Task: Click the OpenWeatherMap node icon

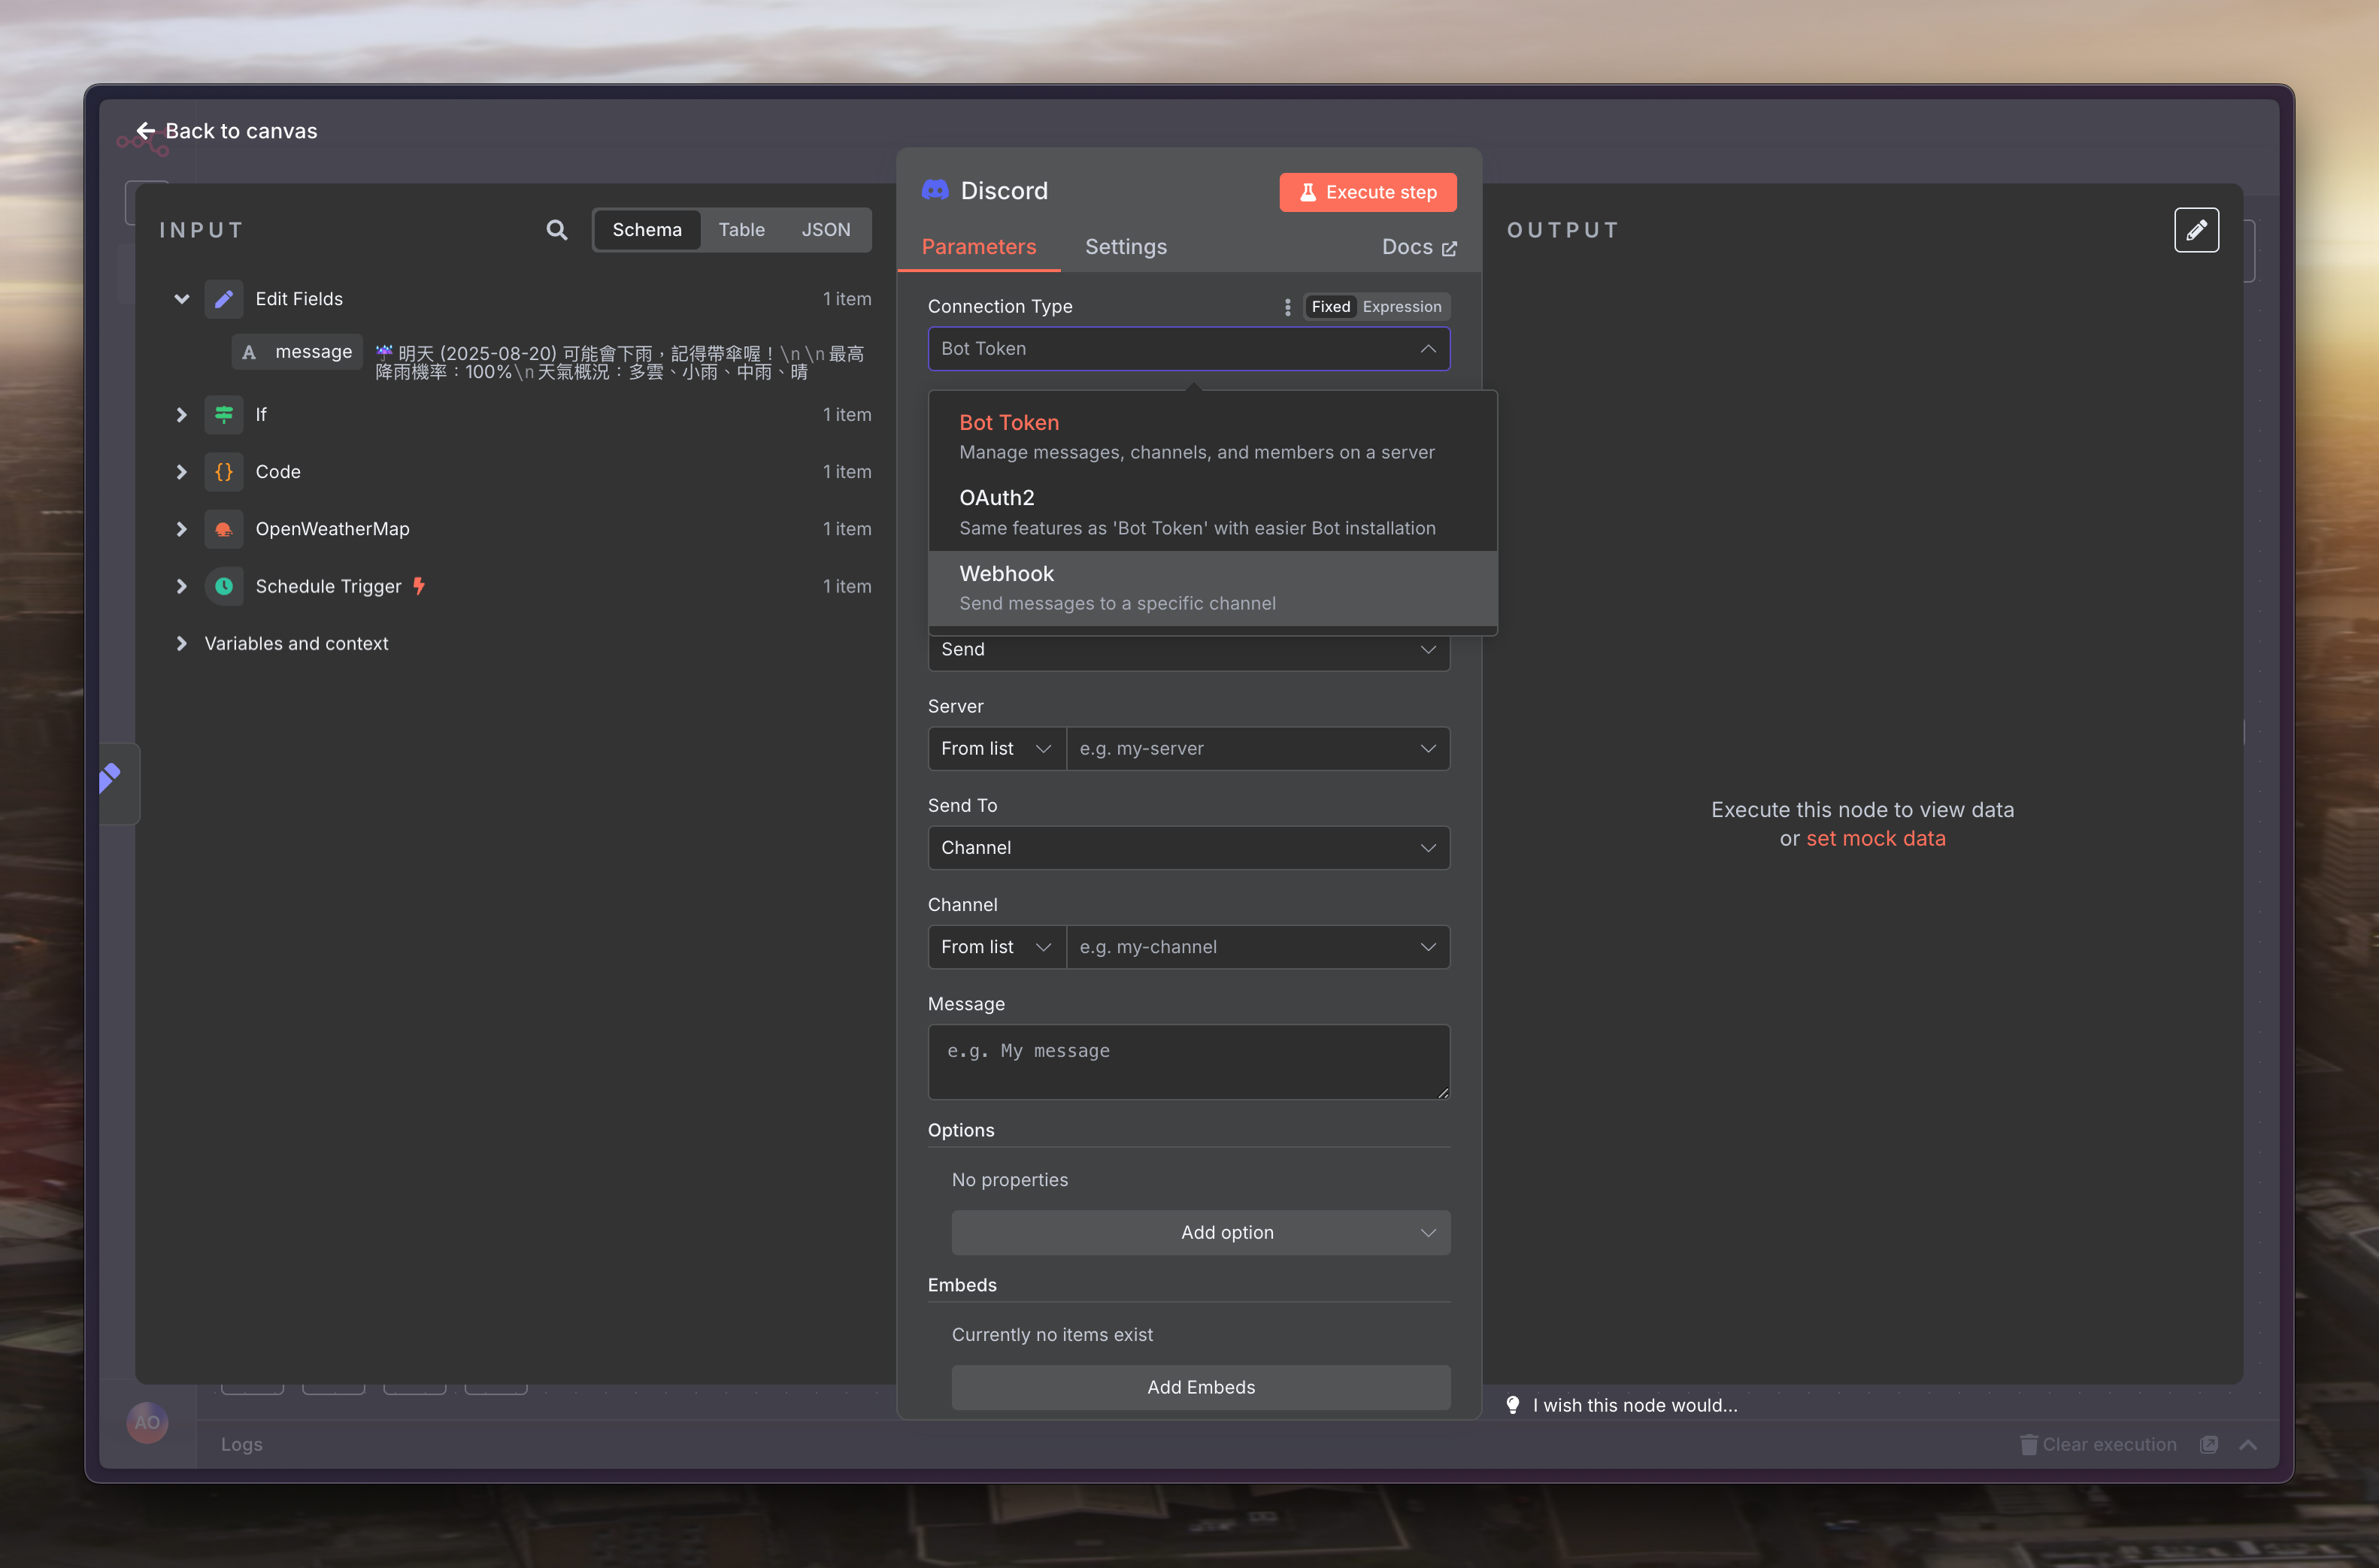Action: tap(224, 529)
